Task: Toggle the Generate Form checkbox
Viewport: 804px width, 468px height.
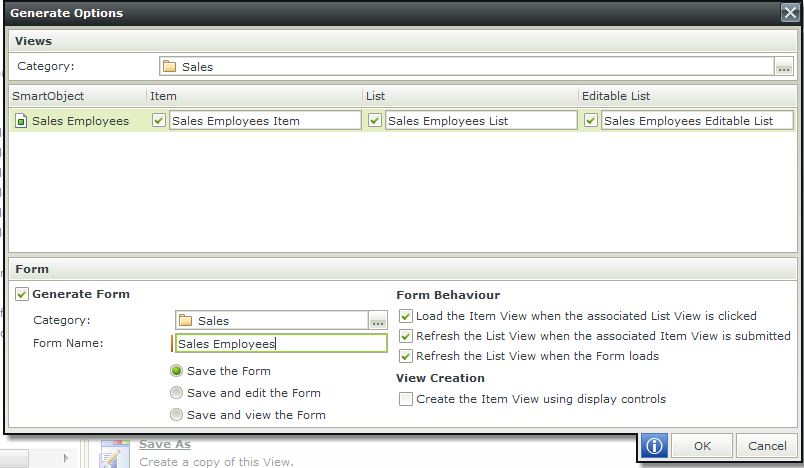Action: coord(22,294)
